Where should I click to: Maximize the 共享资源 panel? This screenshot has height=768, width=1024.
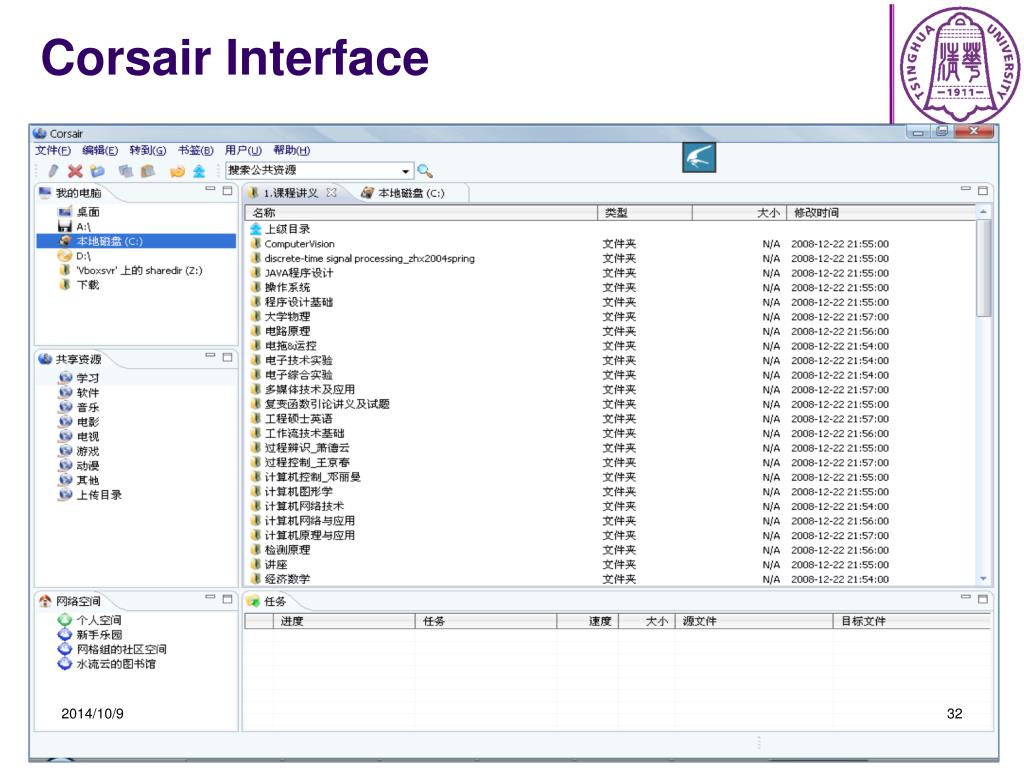(x=227, y=357)
